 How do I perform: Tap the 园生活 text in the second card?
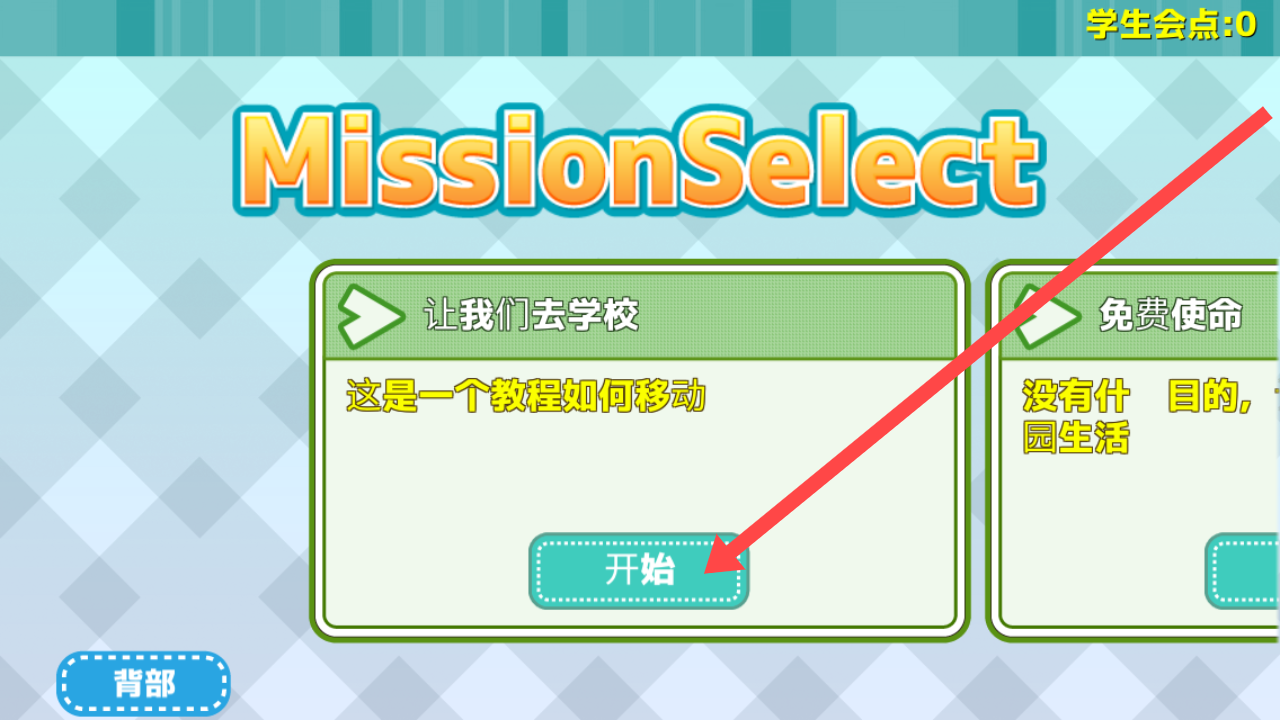point(1076,438)
